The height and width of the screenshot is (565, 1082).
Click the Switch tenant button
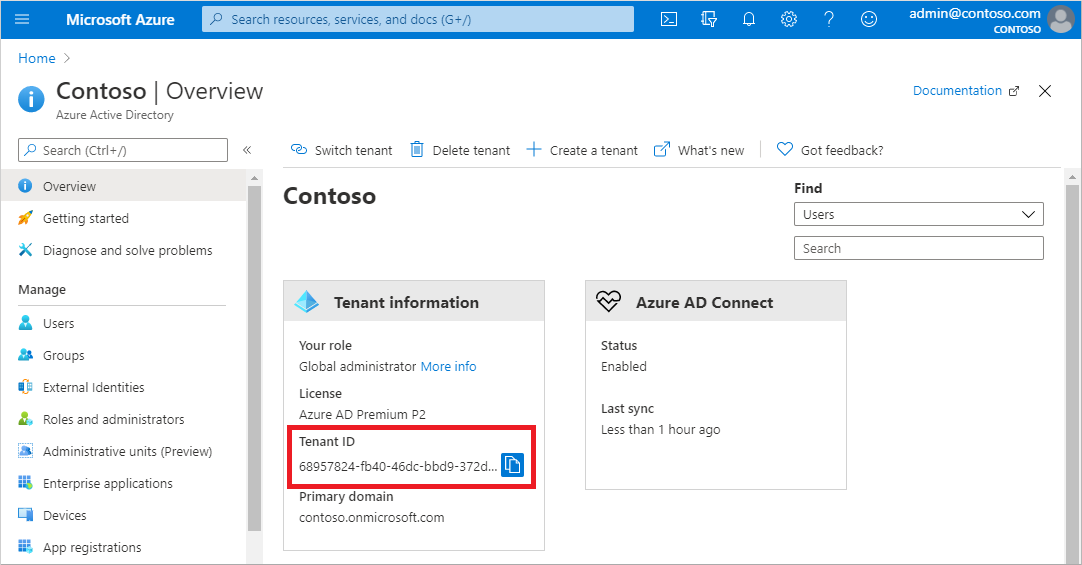(x=341, y=150)
